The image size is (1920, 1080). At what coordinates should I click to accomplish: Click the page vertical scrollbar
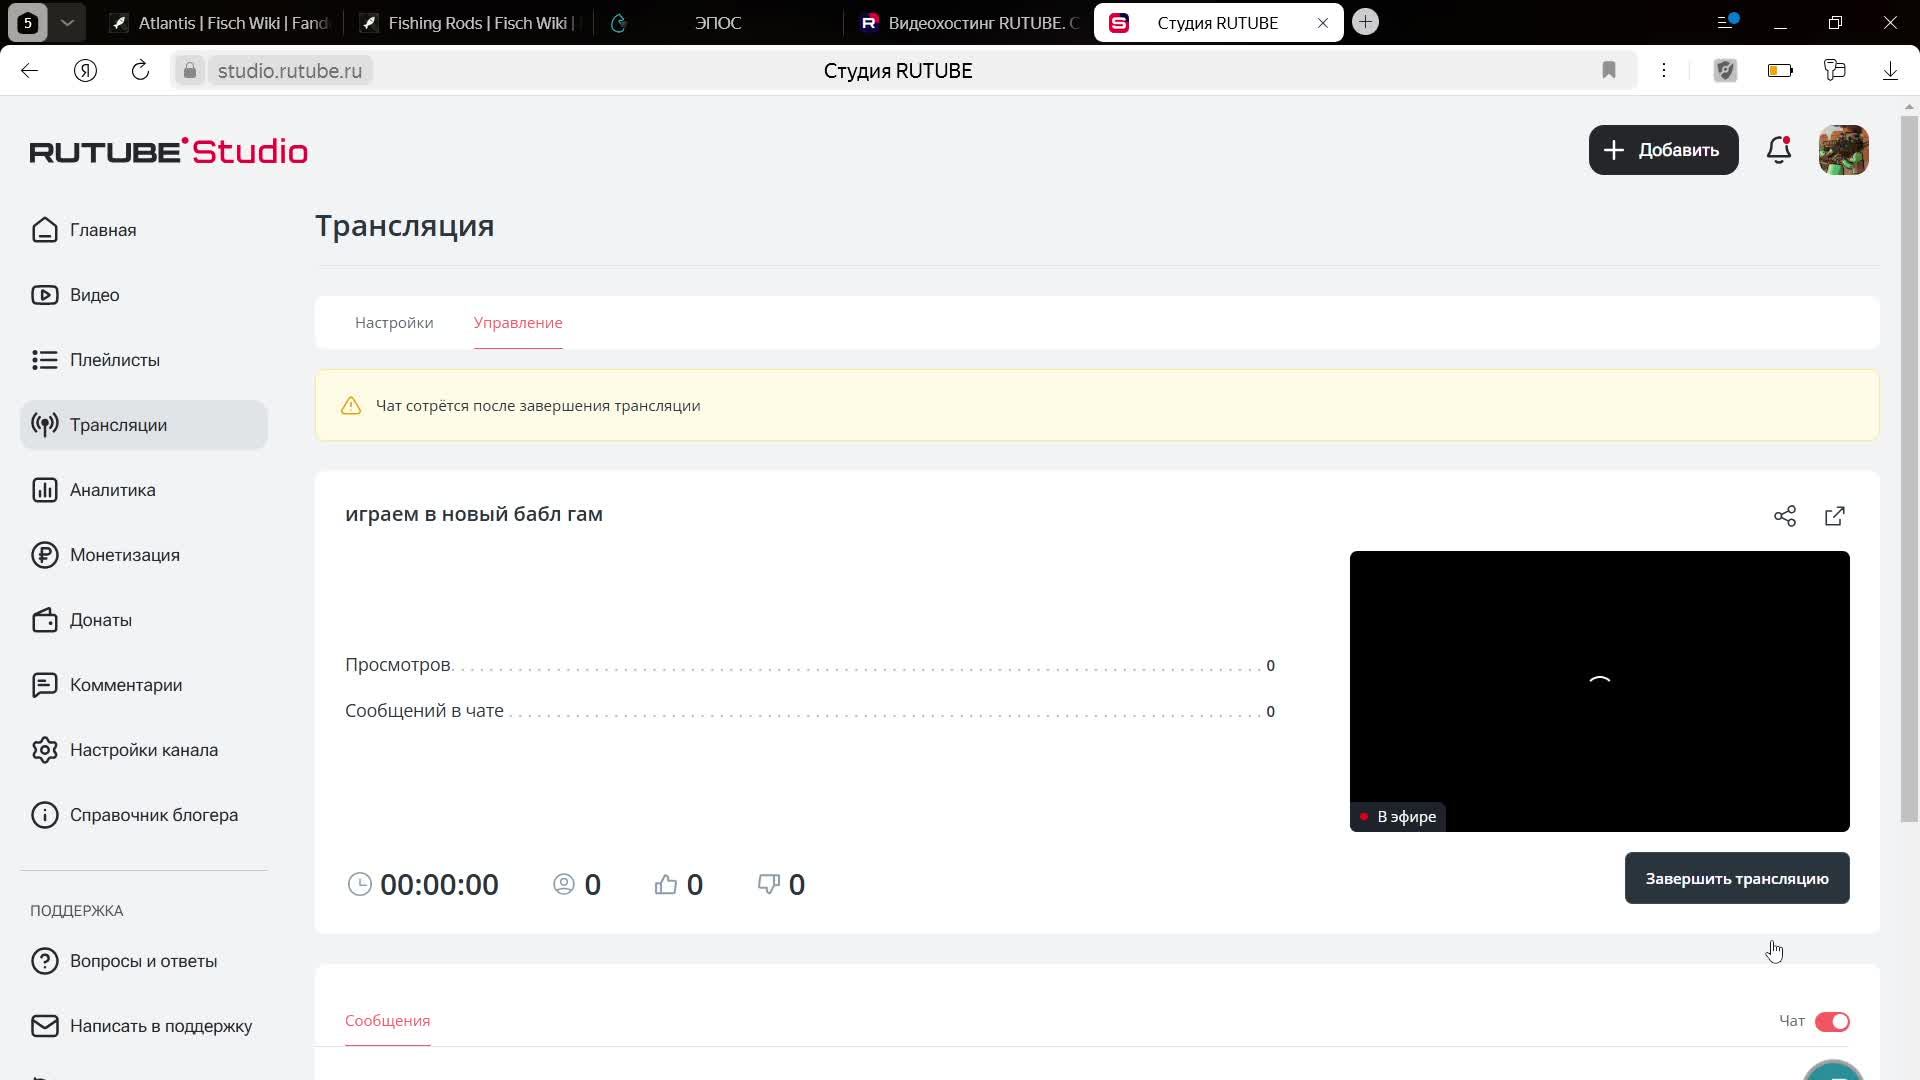1909,470
